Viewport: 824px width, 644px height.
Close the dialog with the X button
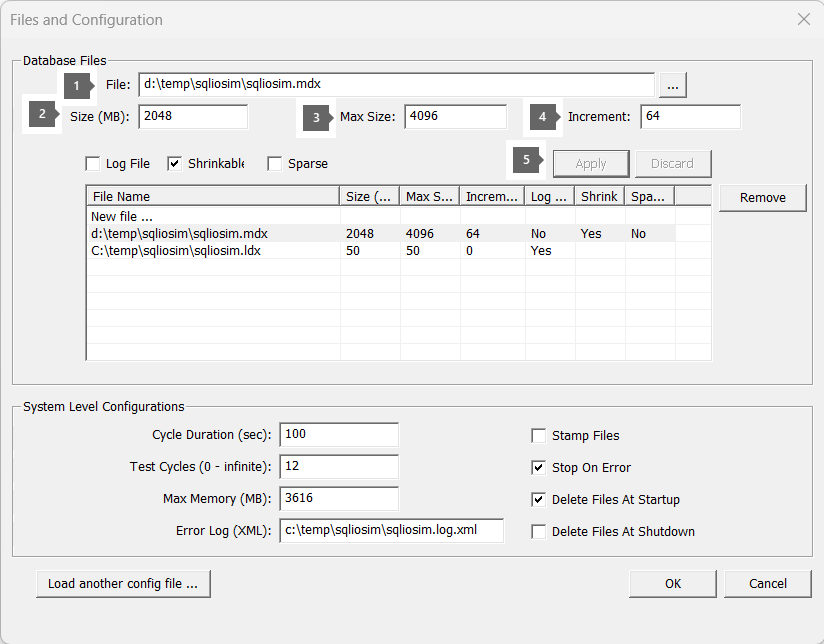(803, 19)
